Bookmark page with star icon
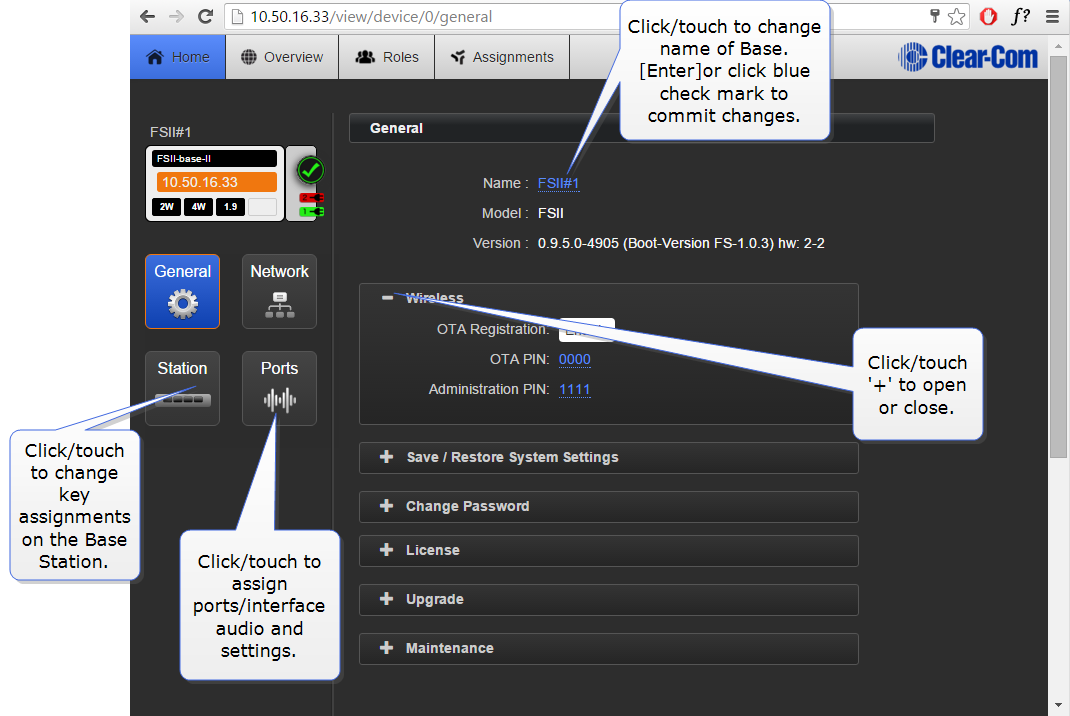The image size is (1070, 716). [x=957, y=16]
